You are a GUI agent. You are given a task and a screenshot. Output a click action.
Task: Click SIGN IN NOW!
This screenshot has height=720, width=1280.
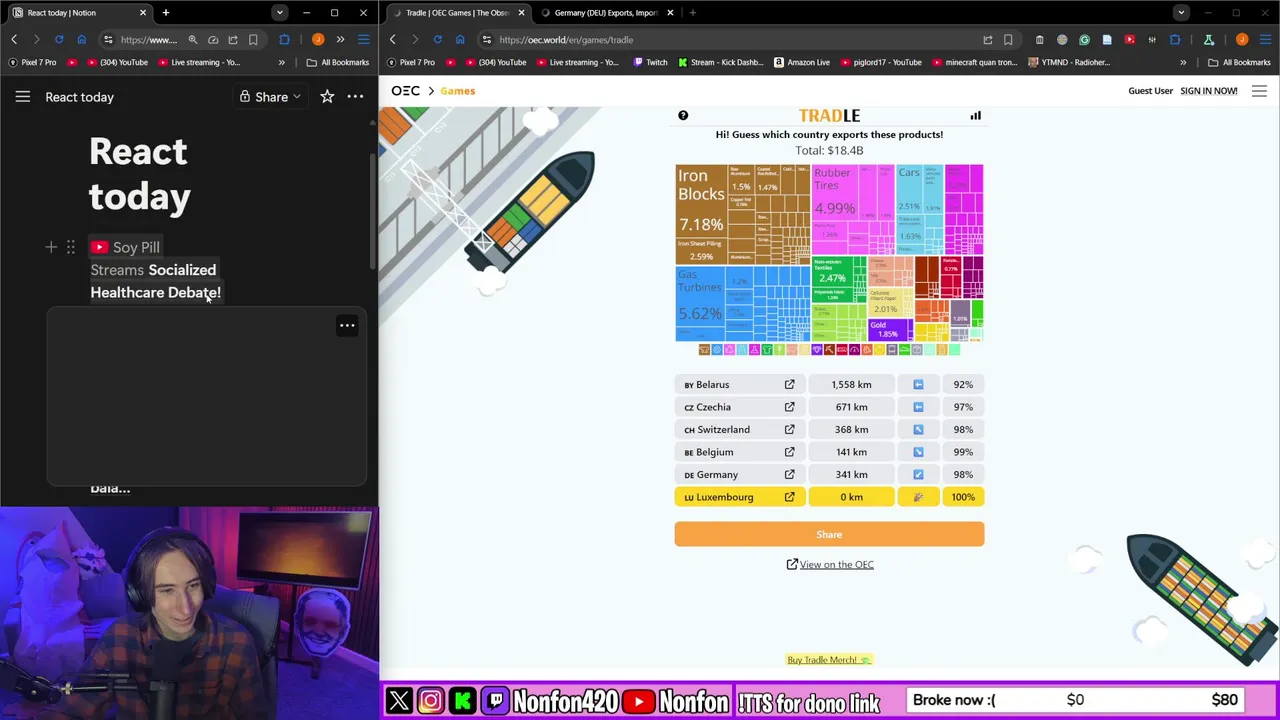point(1208,91)
